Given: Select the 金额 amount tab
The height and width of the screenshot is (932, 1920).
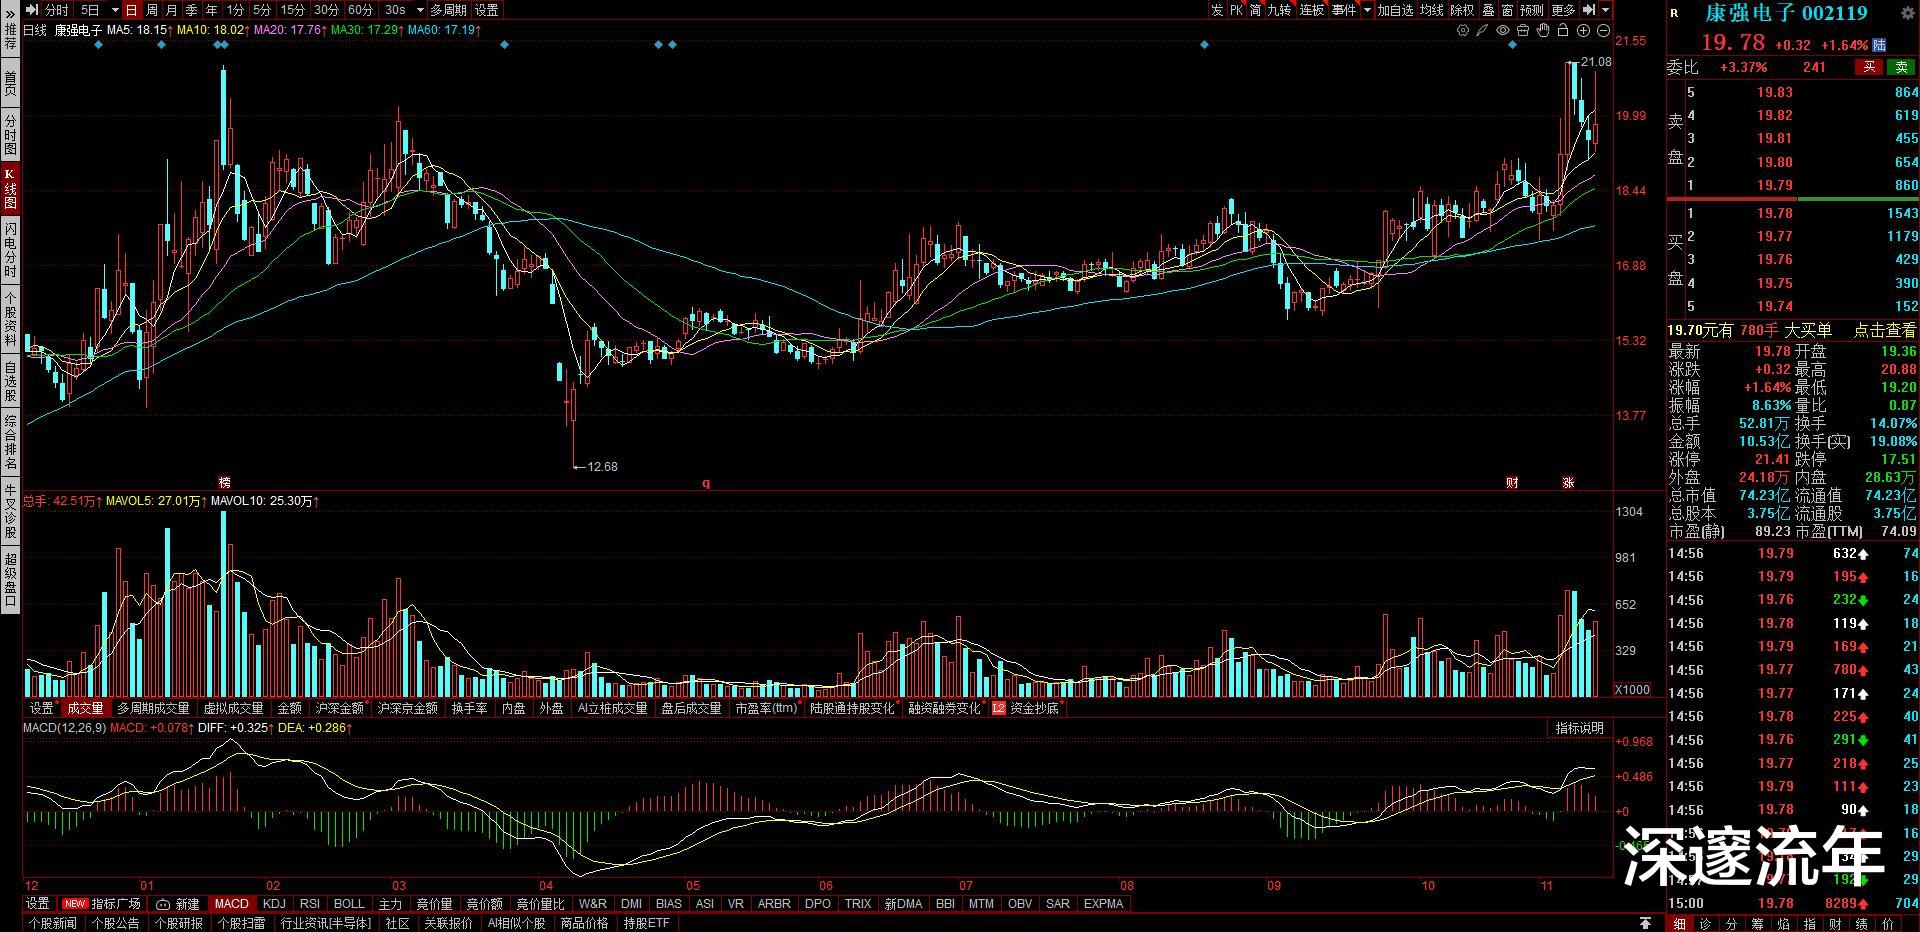Looking at the screenshot, I should pyautogui.click(x=290, y=708).
